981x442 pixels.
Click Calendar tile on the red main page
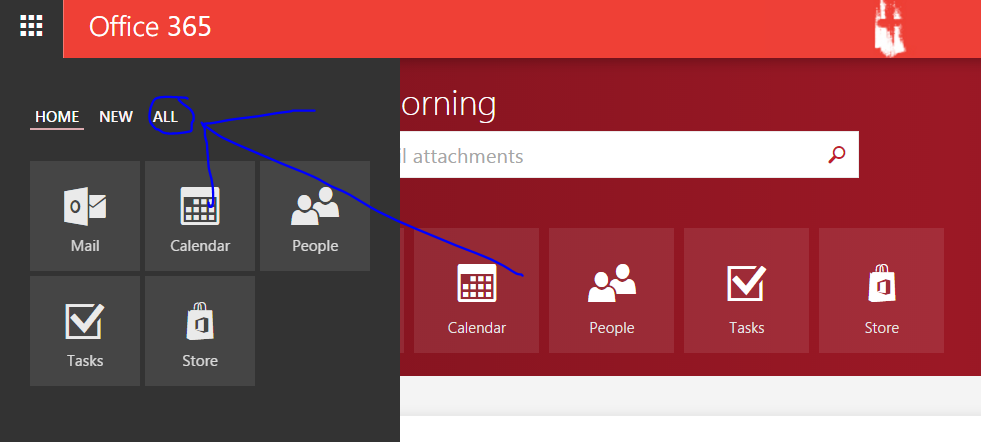[x=476, y=290]
